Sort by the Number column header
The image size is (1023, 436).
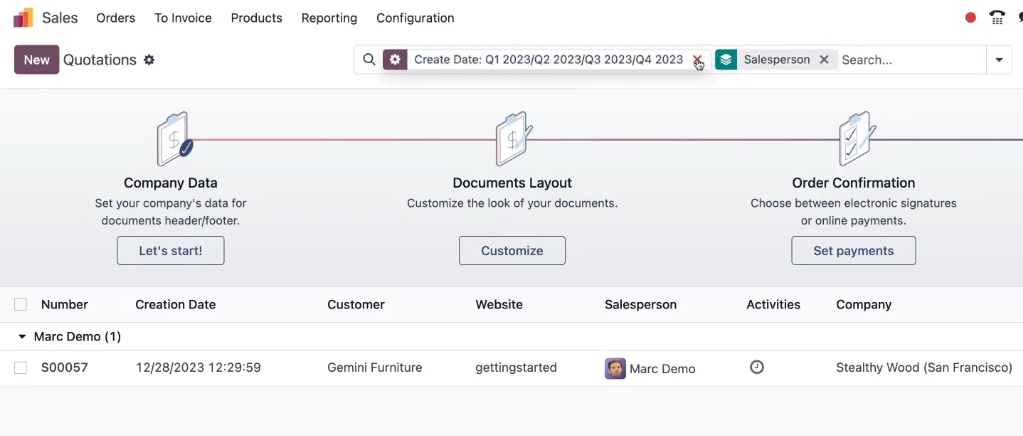tap(65, 305)
